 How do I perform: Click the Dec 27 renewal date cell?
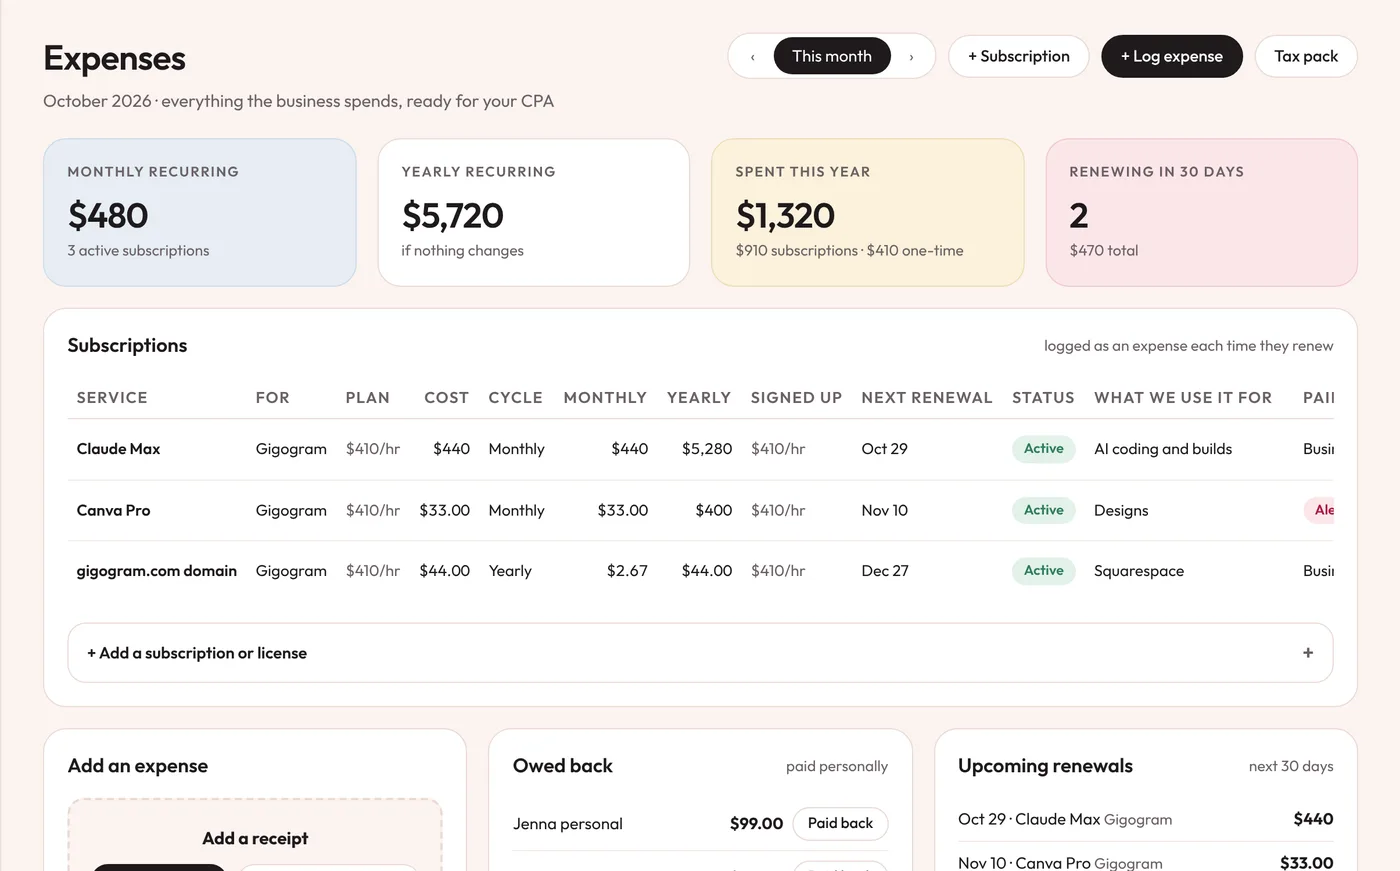pyautogui.click(x=885, y=571)
